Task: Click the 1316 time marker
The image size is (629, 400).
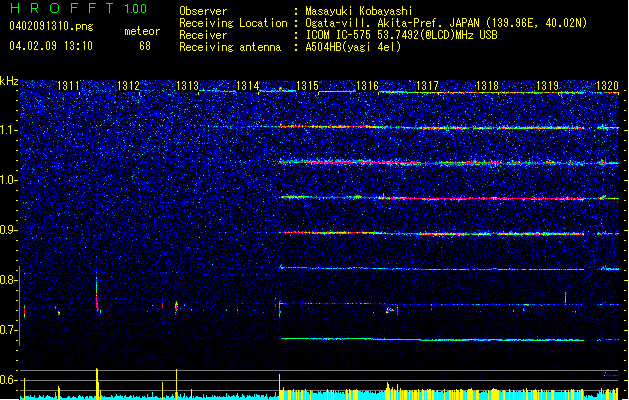Action: 367,86
